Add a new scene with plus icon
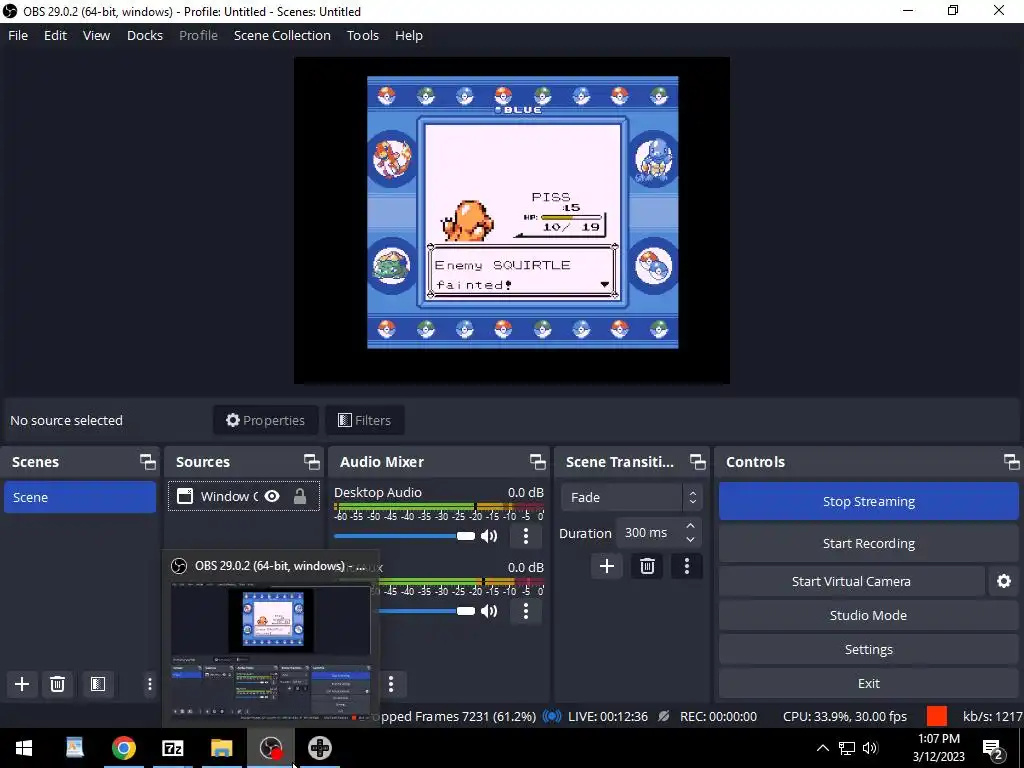This screenshot has height=768, width=1024. click(22, 684)
